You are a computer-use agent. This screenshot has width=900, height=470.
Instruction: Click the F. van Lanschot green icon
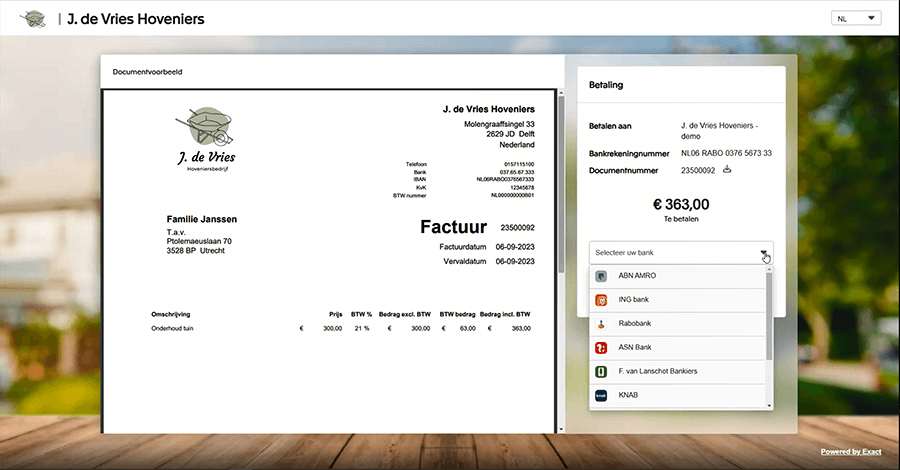(601, 372)
